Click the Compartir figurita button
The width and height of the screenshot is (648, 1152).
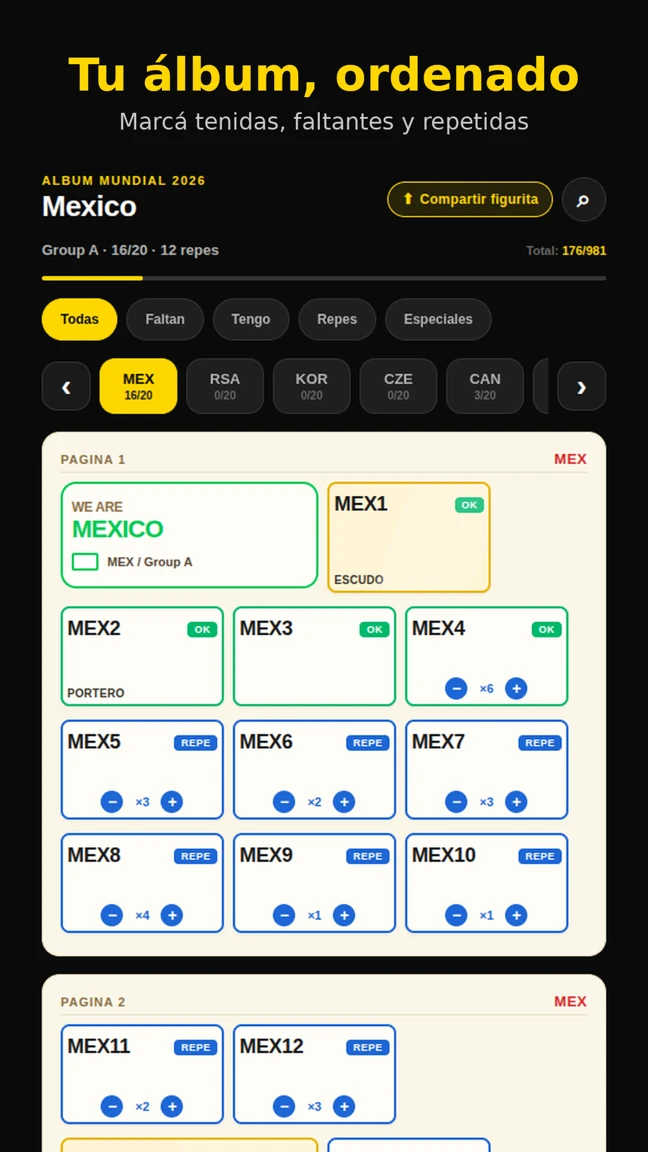(x=470, y=199)
